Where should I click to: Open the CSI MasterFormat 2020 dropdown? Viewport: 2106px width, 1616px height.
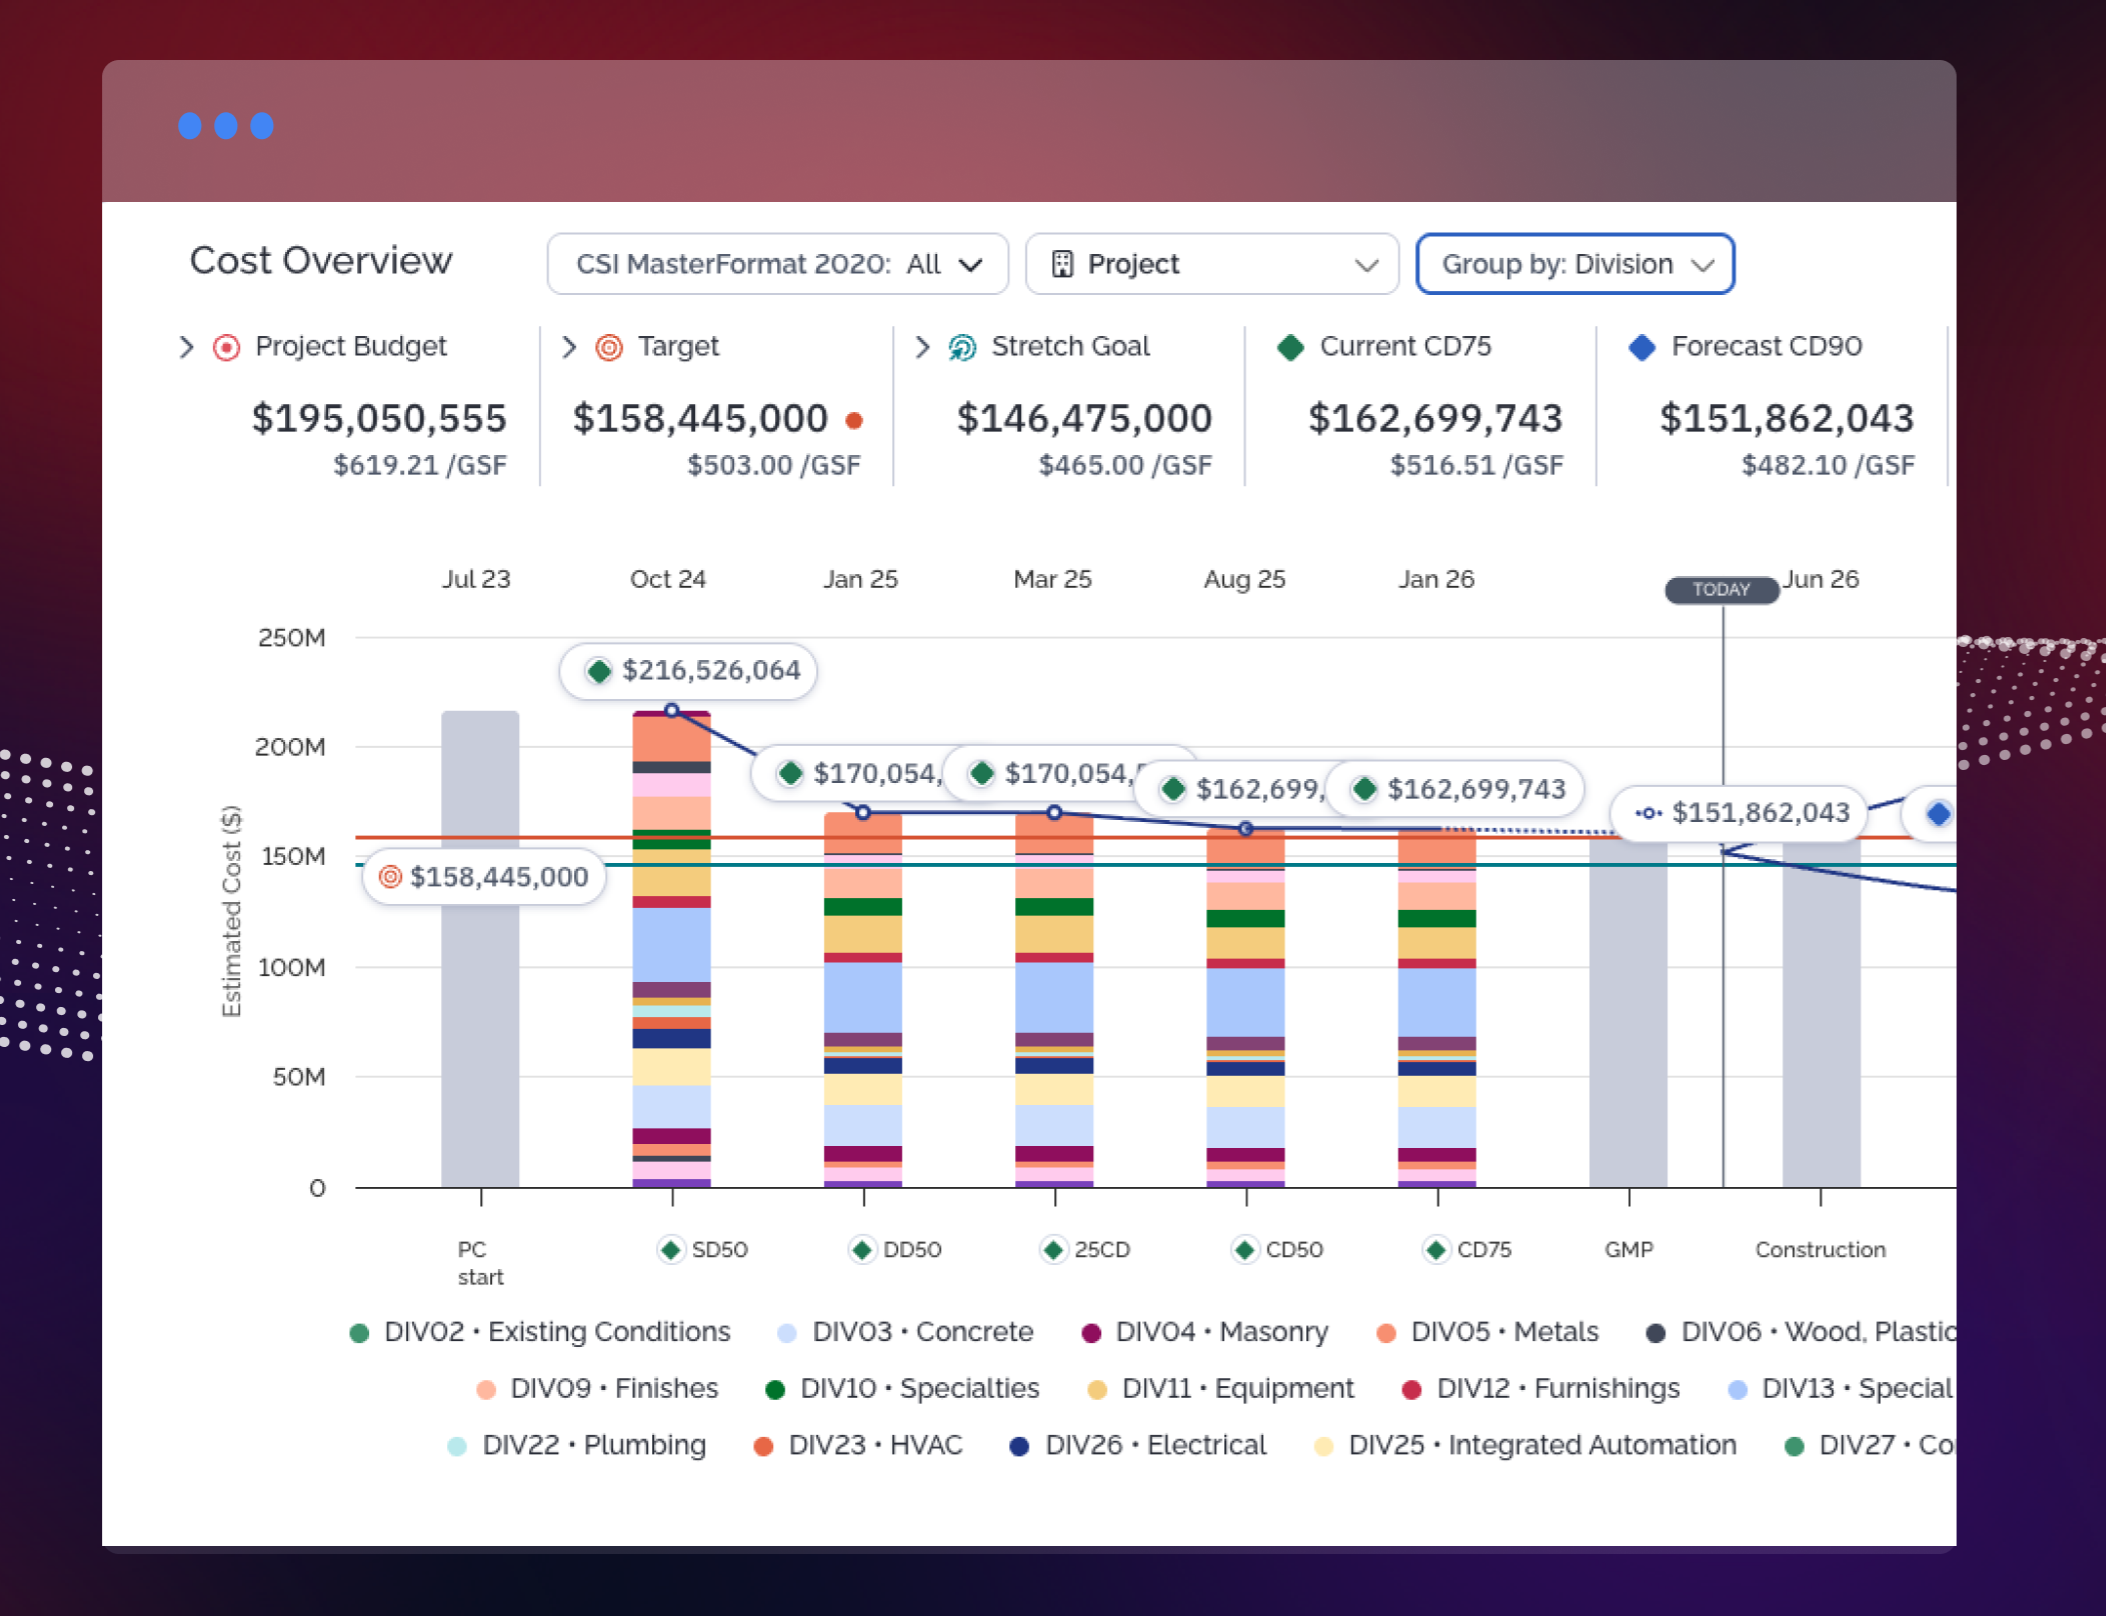pos(777,264)
